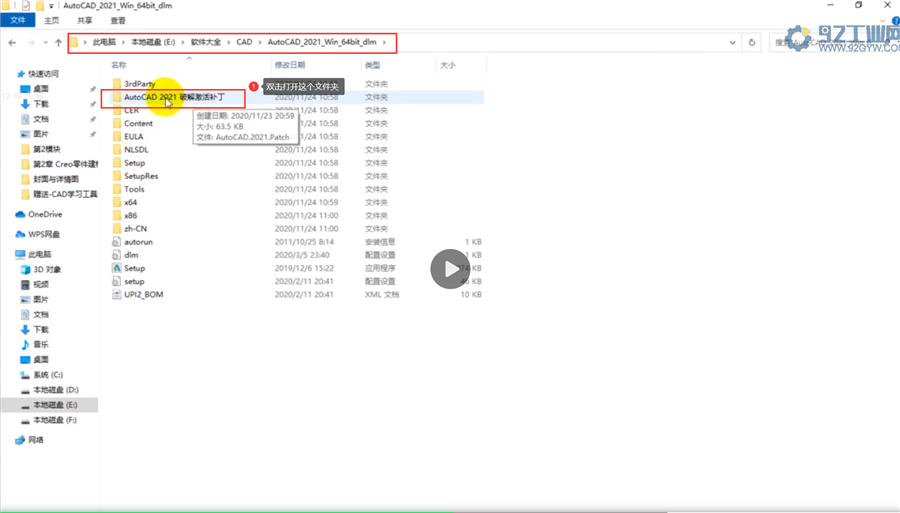Viewport: 900px width, 513px height.
Task: Open the 文件 ribbon tab
Action: pyautogui.click(x=18, y=20)
